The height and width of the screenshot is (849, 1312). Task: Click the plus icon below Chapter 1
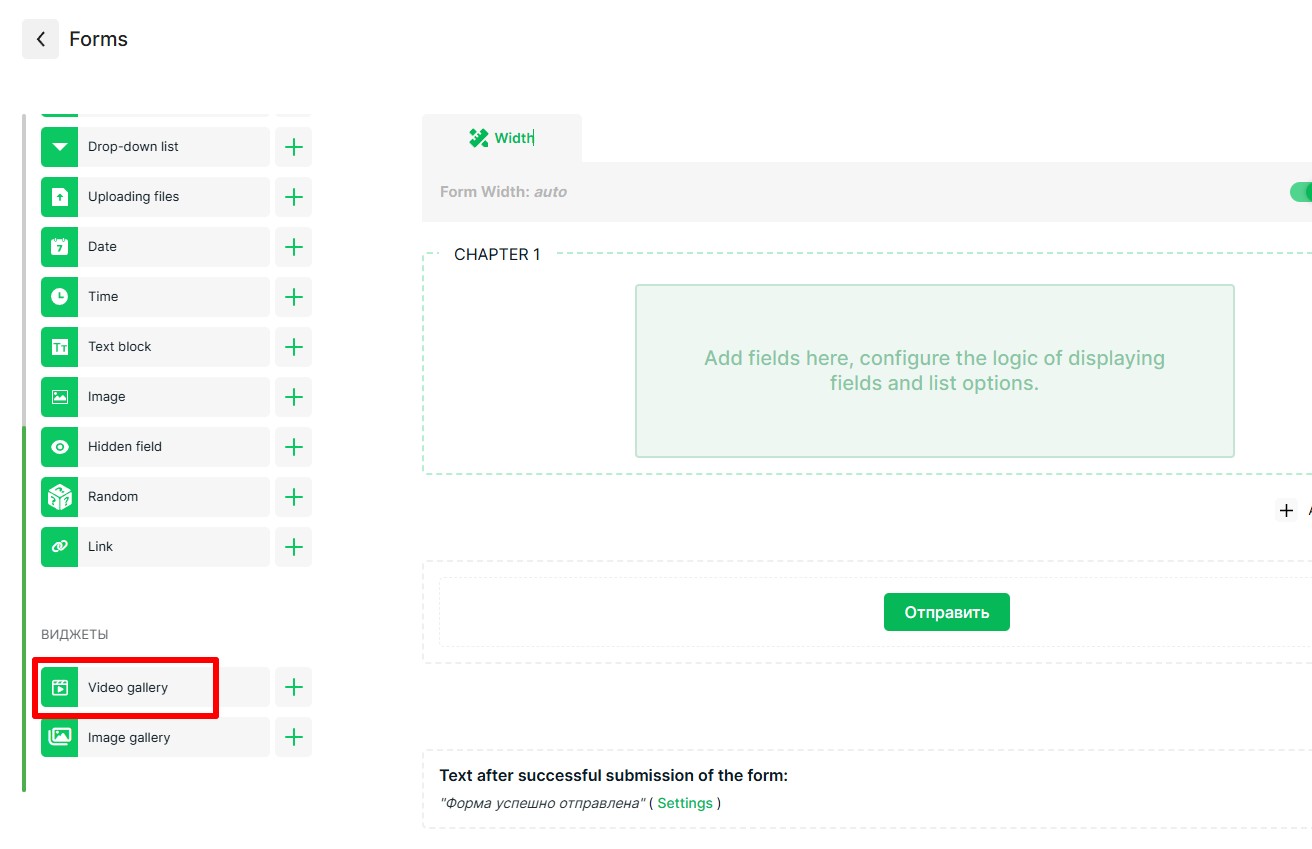pos(1286,510)
